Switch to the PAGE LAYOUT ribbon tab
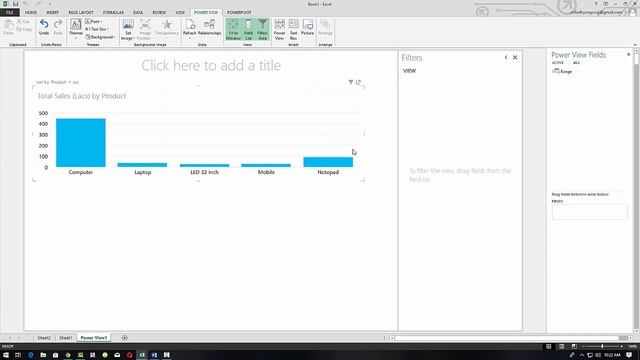Viewport: 640px width, 360px height. click(81, 12)
